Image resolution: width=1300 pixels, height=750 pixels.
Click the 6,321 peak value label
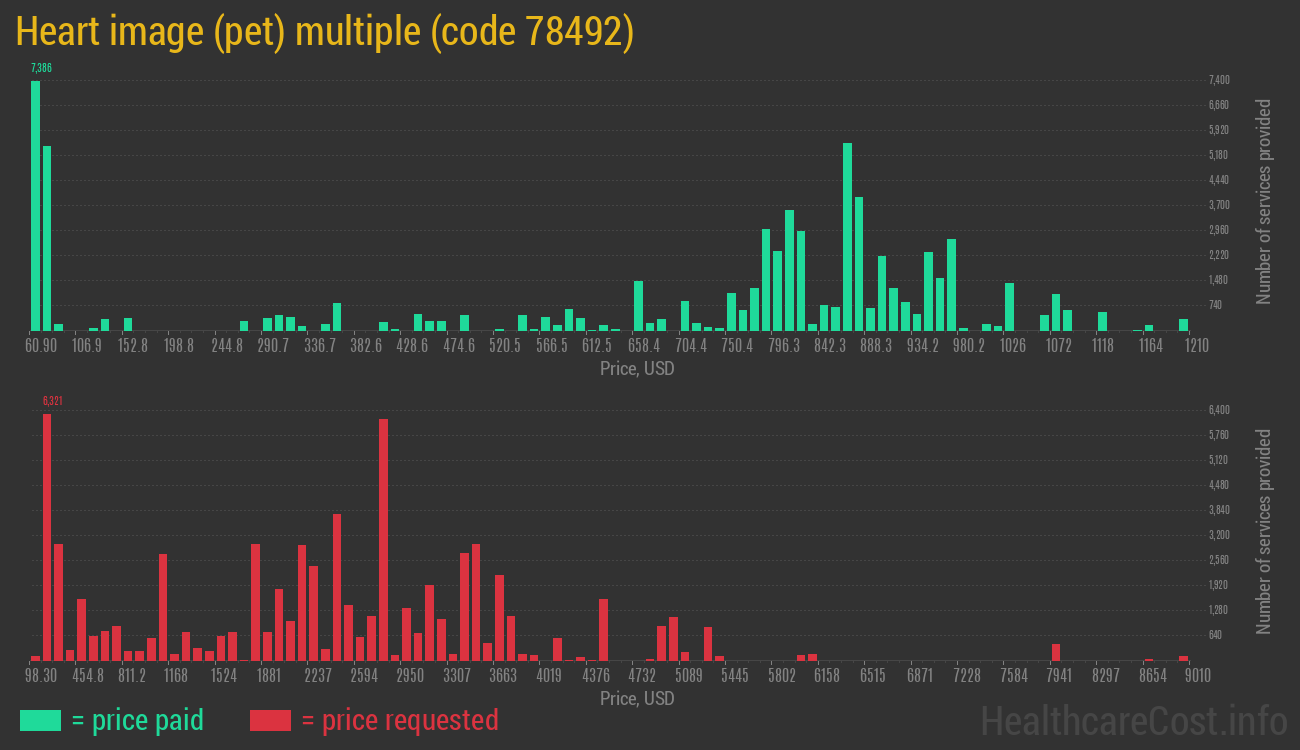[53, 401]
